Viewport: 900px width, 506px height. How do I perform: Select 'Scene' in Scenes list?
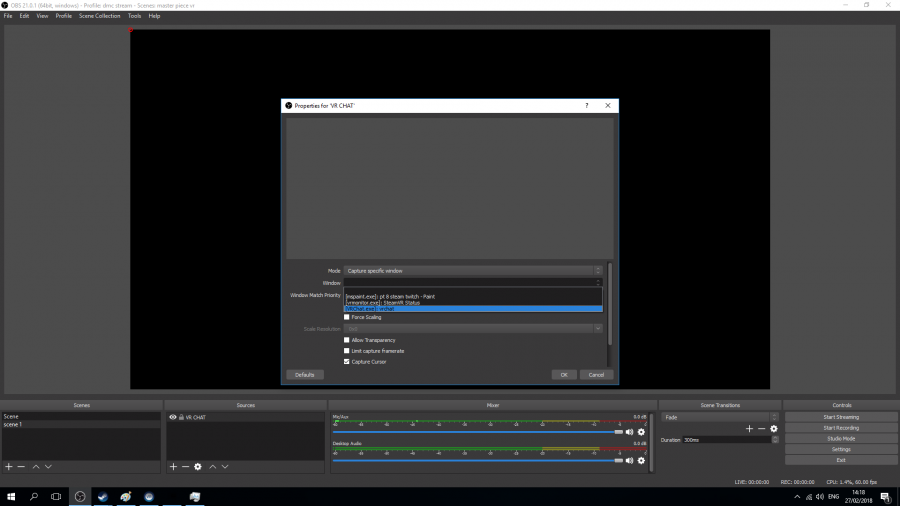tap(81, 417)
